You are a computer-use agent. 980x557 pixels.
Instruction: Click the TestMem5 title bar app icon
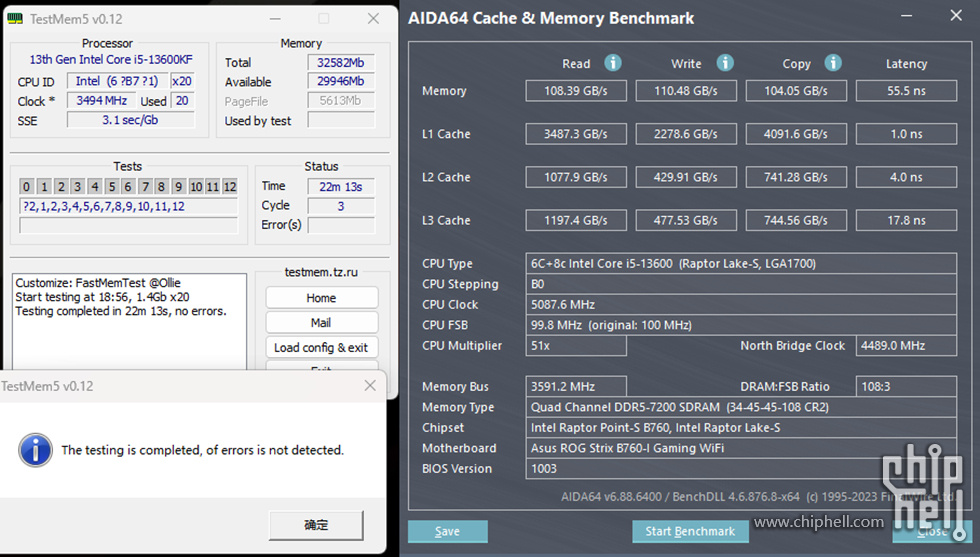tap(15, 19)
